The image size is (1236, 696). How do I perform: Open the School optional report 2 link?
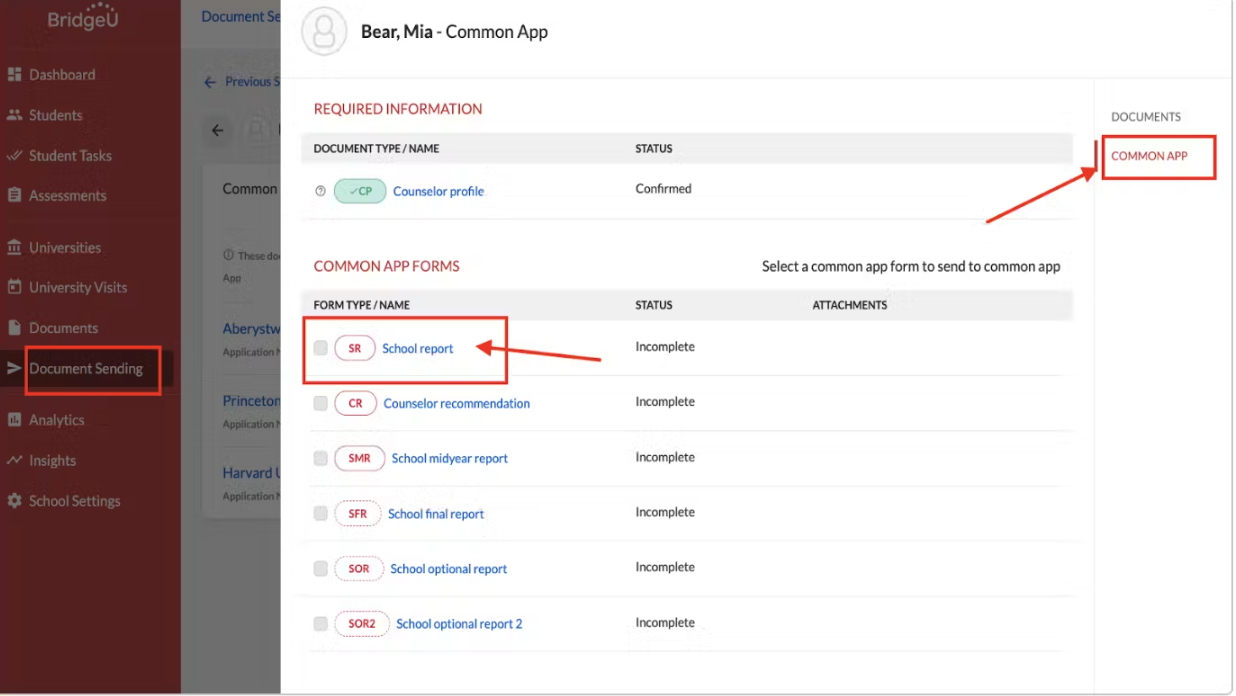click(459, 624)
